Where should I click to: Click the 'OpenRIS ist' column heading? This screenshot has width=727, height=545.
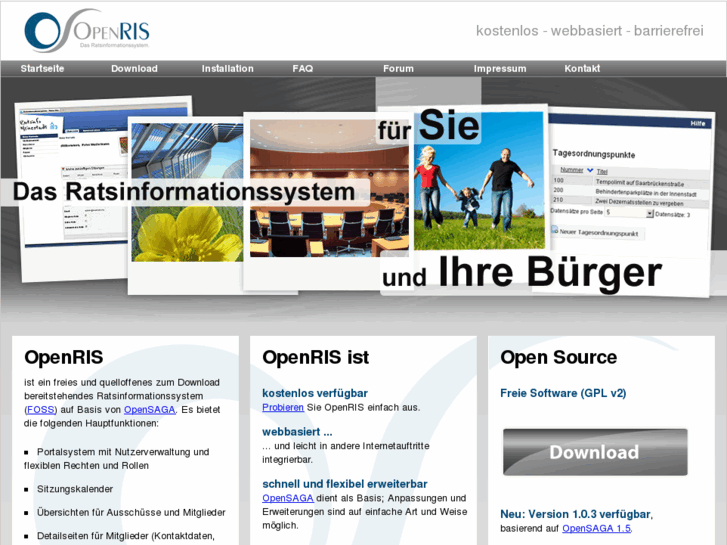tap(316, 357)
